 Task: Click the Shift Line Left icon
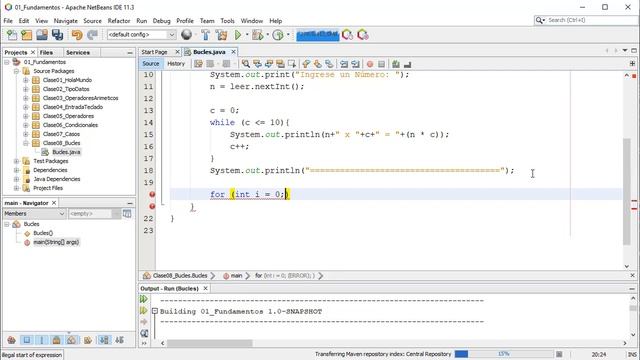click(x=344, y=64)
